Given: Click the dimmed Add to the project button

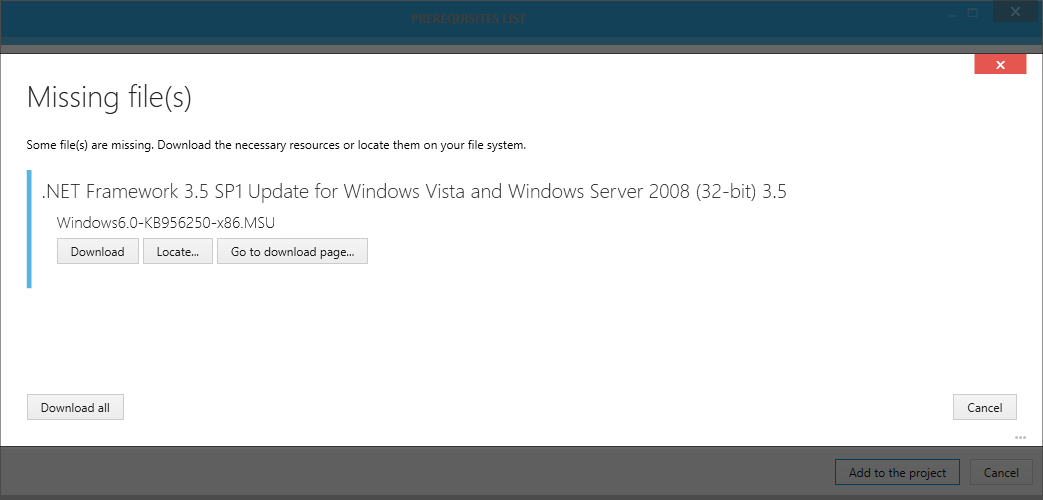Looking at the screenshot, I should click(x=896, y=473).
